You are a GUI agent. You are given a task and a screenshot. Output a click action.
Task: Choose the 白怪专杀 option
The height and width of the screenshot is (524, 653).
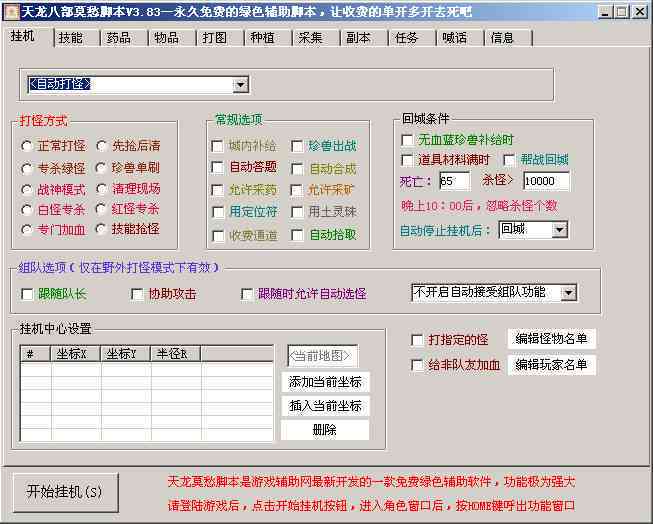(x=27, y=210)
